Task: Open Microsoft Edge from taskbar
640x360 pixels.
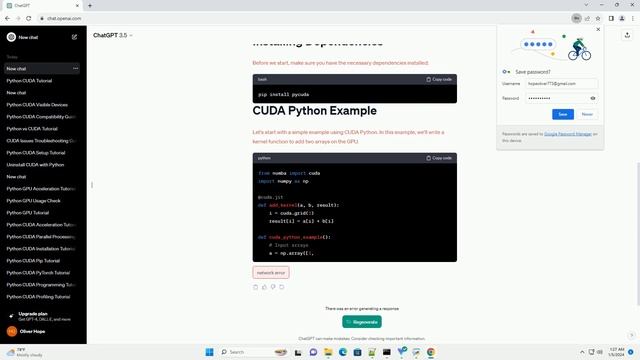Action: click(x=342, y=352)
